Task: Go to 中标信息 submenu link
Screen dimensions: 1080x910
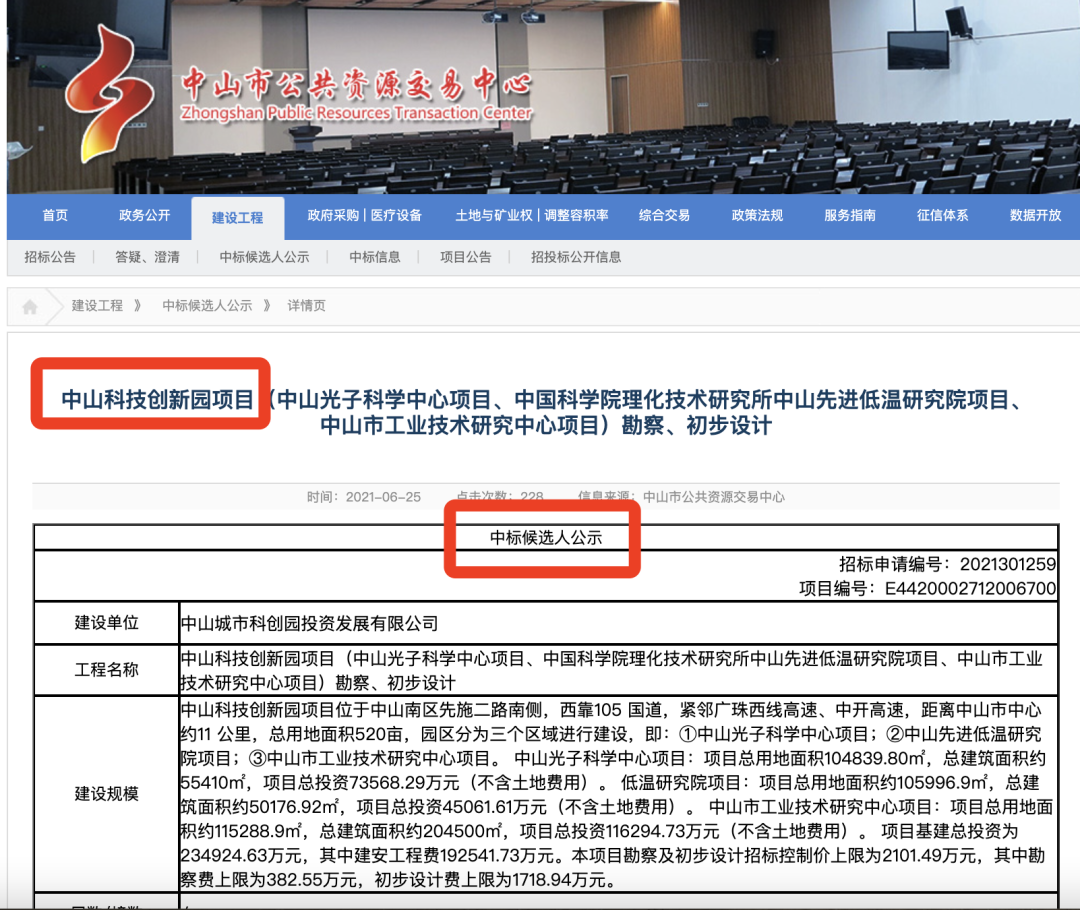Action: 375,257
